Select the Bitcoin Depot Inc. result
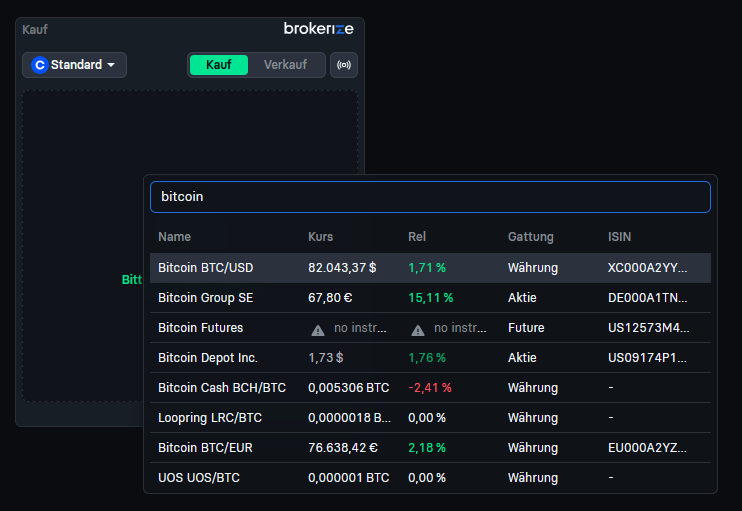Viewport: 742px width, 511px height. [x=430, y=358]
